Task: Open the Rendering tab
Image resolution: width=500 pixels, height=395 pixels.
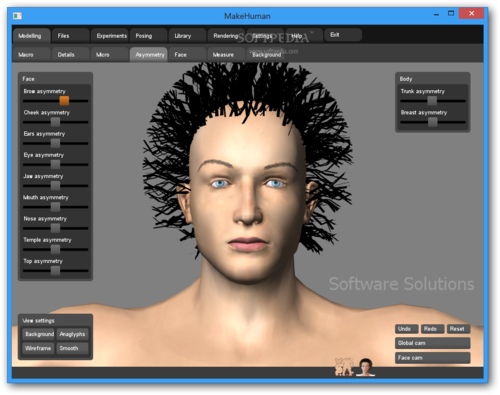Action: click(226, 36)
